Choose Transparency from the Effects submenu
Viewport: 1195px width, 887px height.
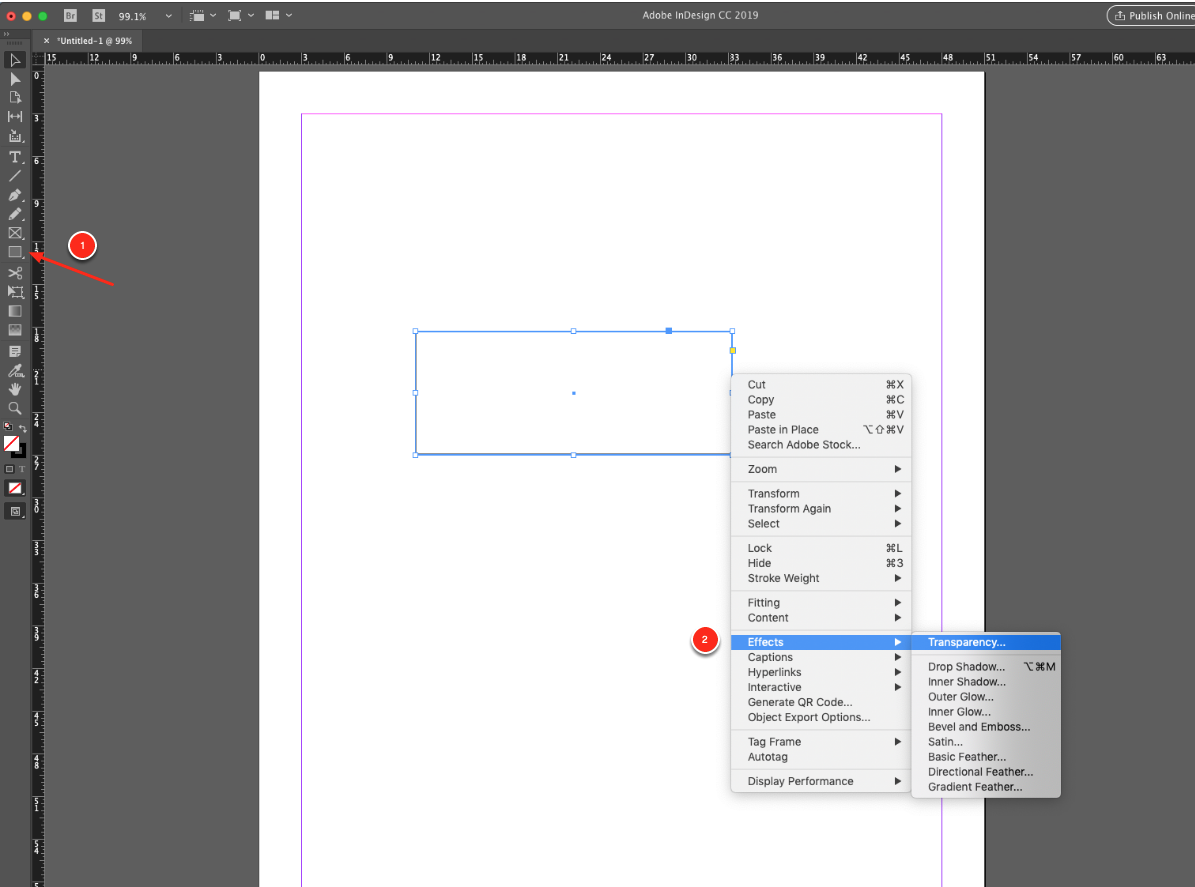tap(966, 641)
